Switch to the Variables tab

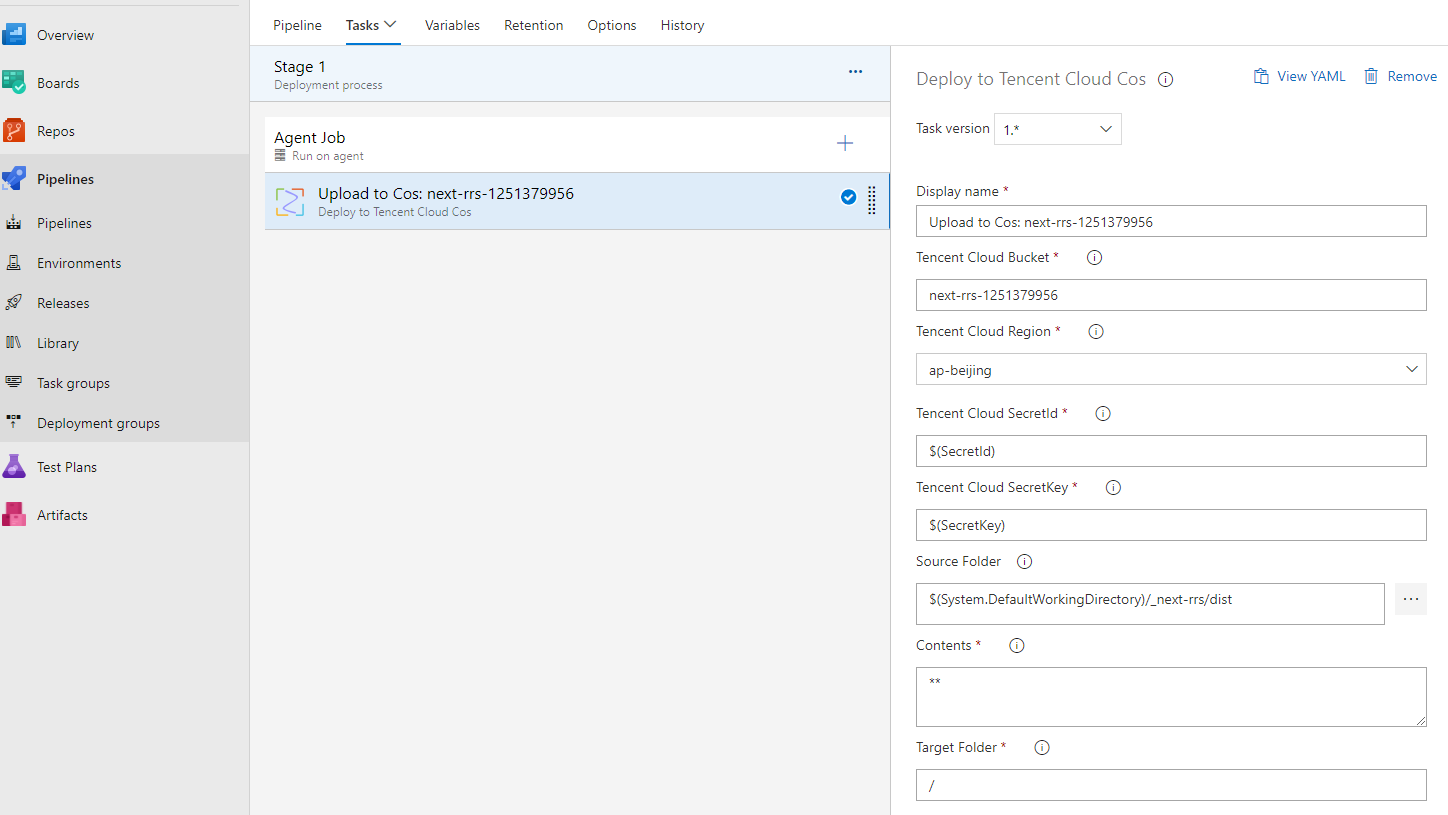tap(452, 25)
